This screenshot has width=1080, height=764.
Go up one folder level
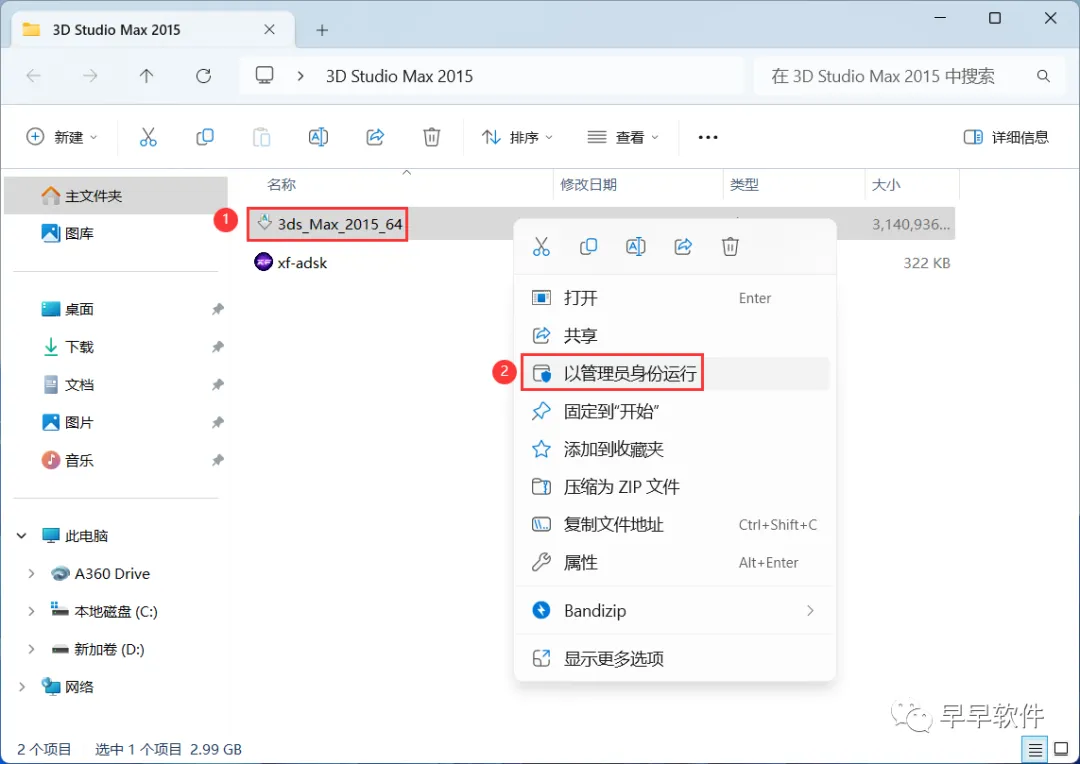tap(146, 76)
